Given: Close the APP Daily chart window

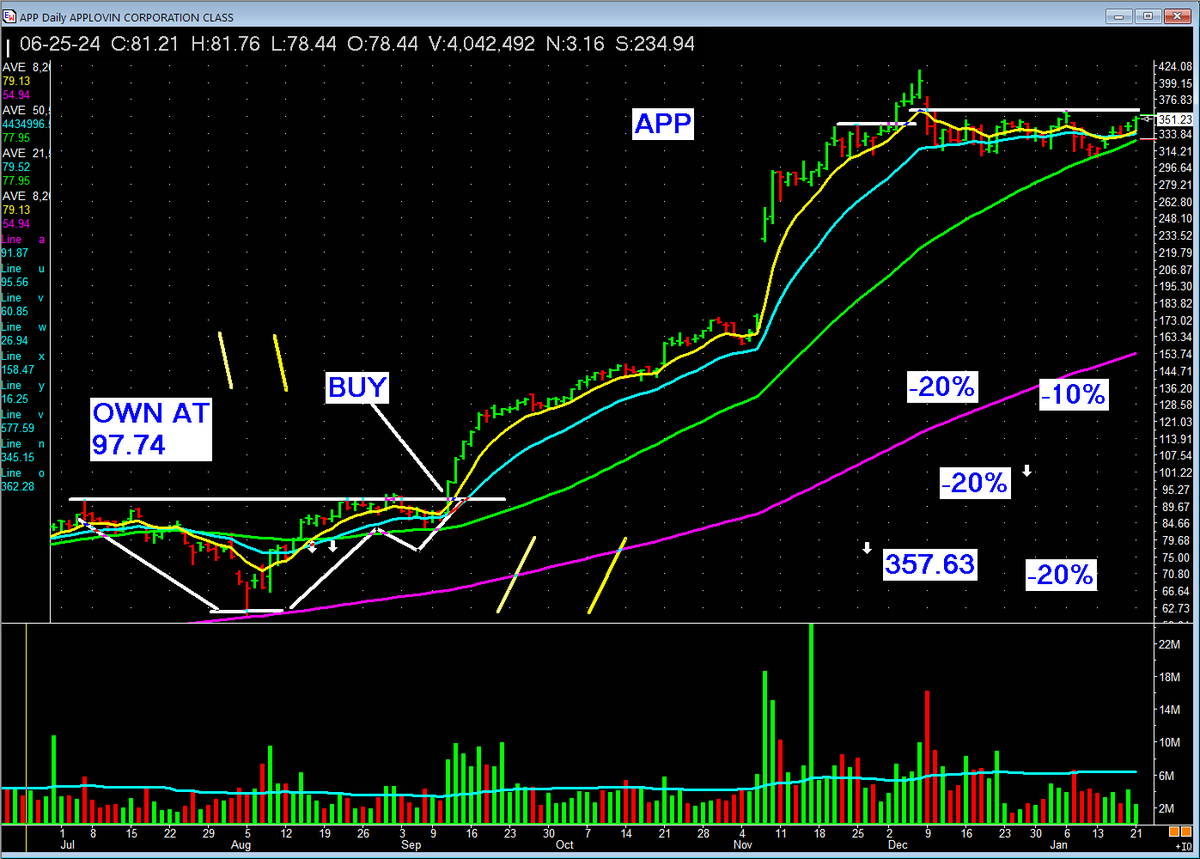Looking at the screenshot, I should pos(1176,15).
